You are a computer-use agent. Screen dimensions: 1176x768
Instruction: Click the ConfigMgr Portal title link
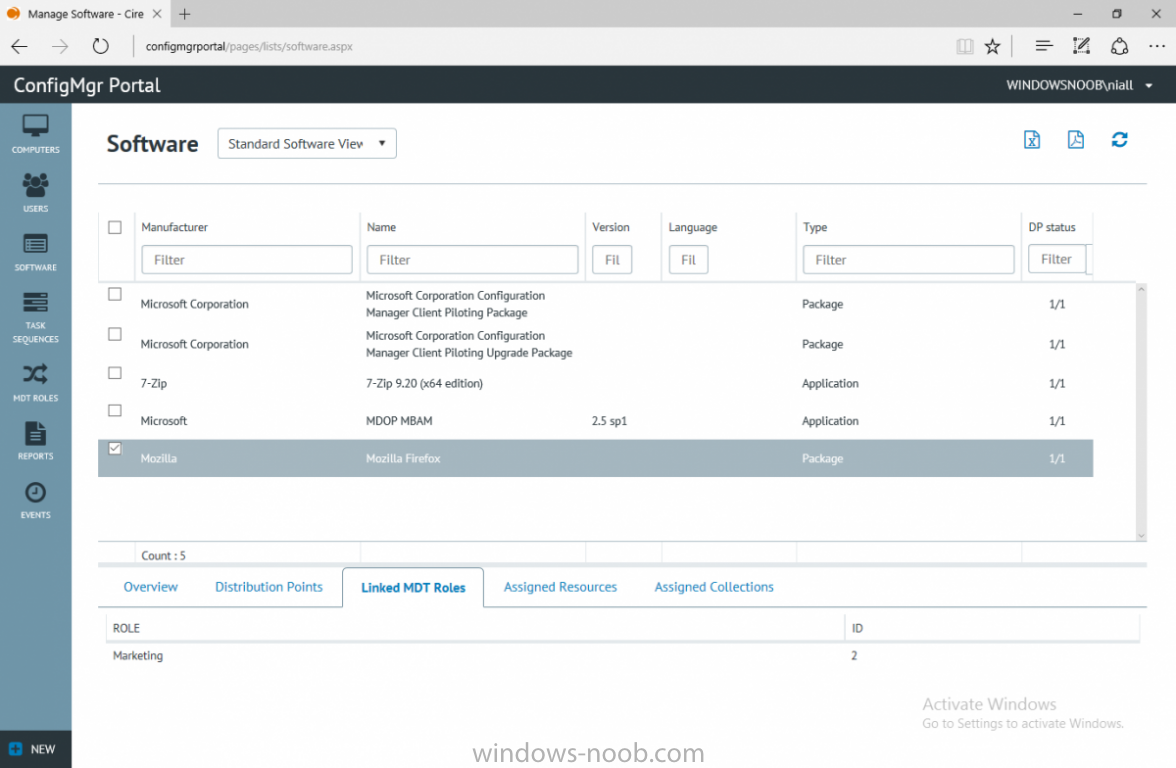coord(87,85)
